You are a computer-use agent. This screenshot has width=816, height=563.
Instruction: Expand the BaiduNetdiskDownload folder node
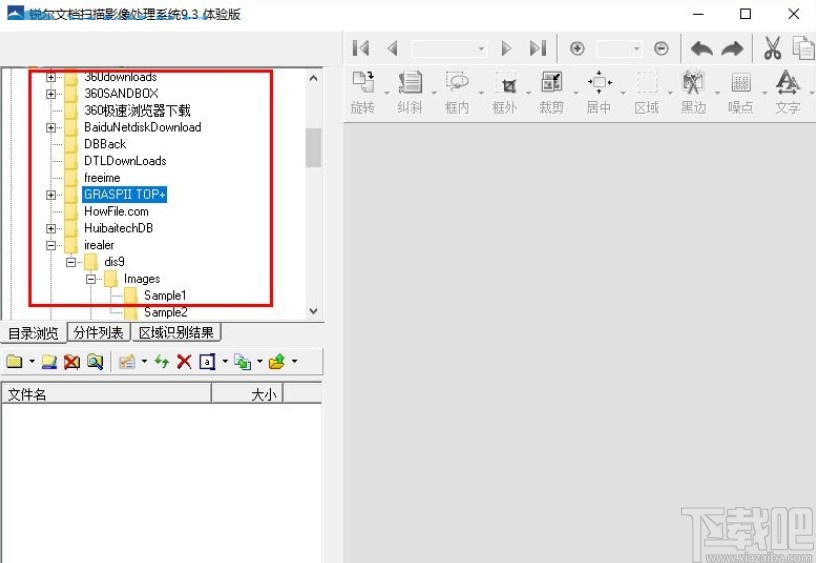(50, 127)
